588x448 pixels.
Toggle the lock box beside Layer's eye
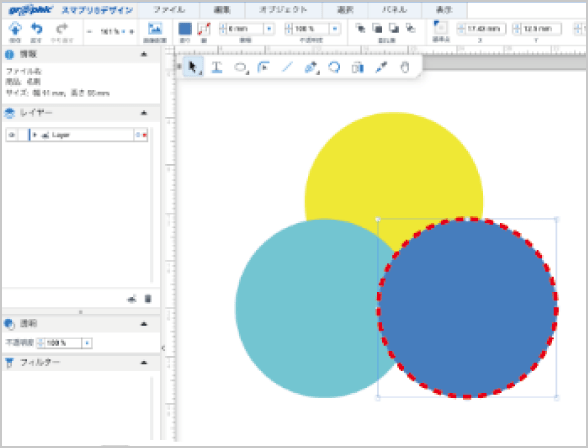[23, 135]
